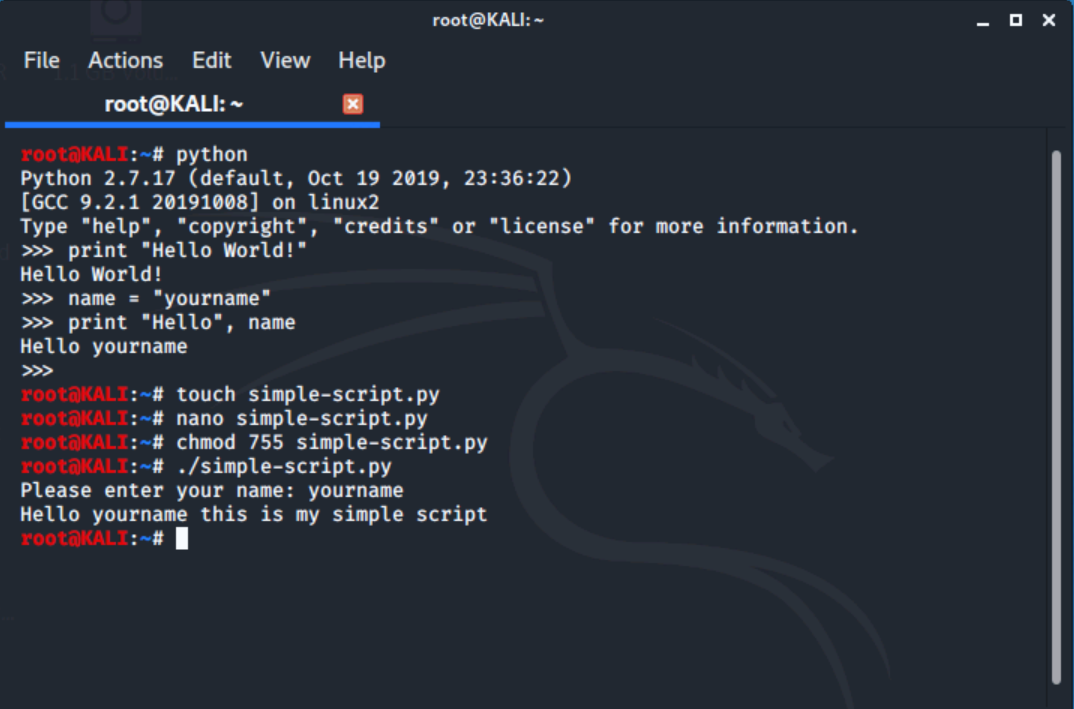Click the './simple-script.py' command line
Screen dimensions: 1074x709
[206, 467]
